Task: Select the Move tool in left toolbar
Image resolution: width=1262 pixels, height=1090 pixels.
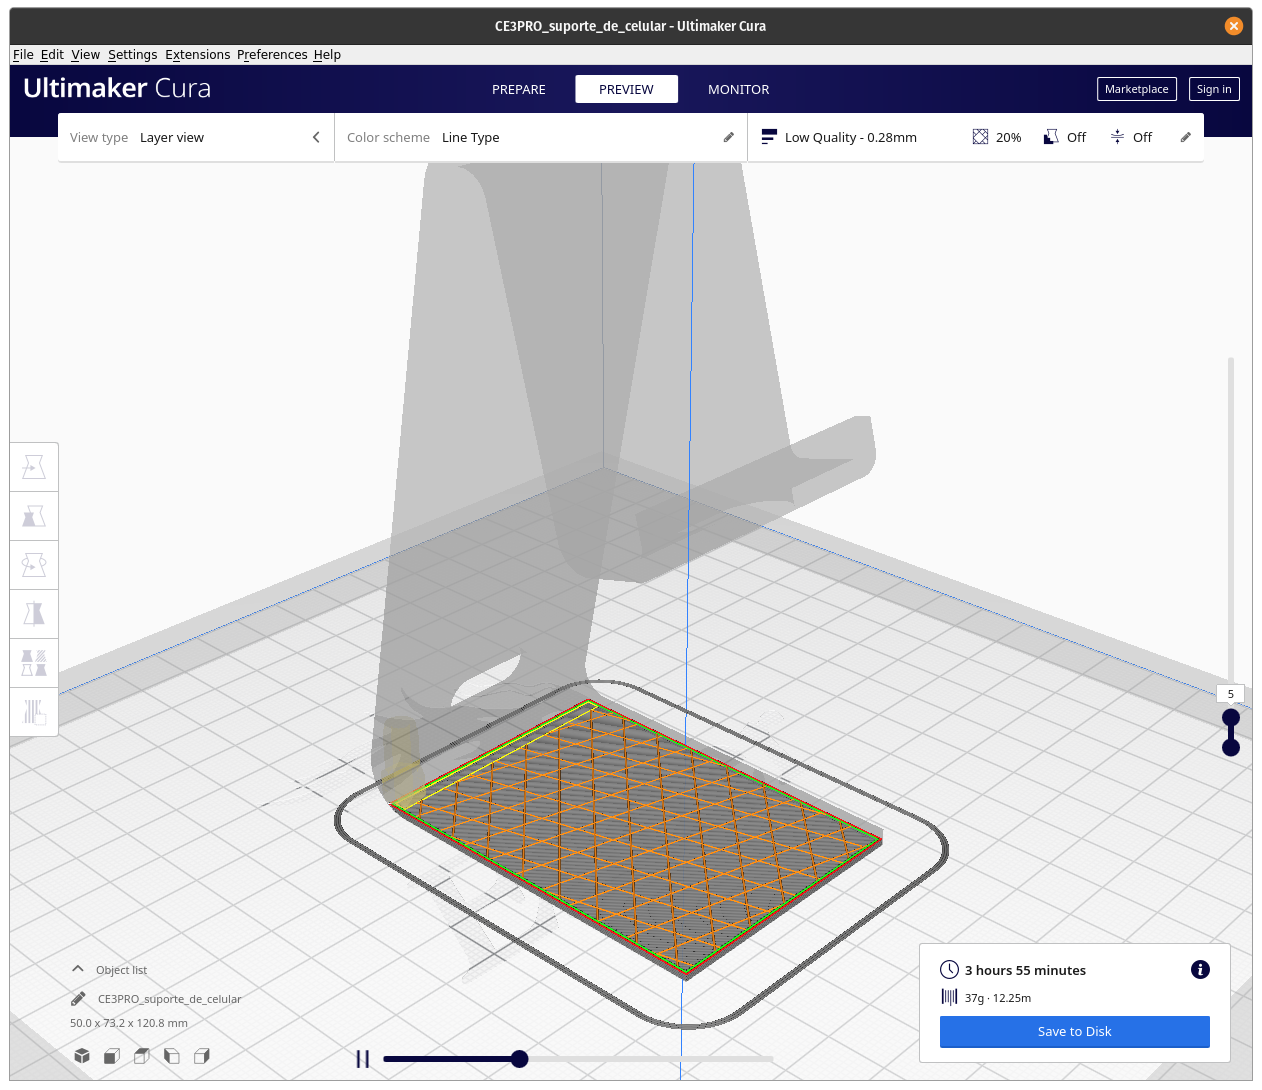Action: coord(34,467)
